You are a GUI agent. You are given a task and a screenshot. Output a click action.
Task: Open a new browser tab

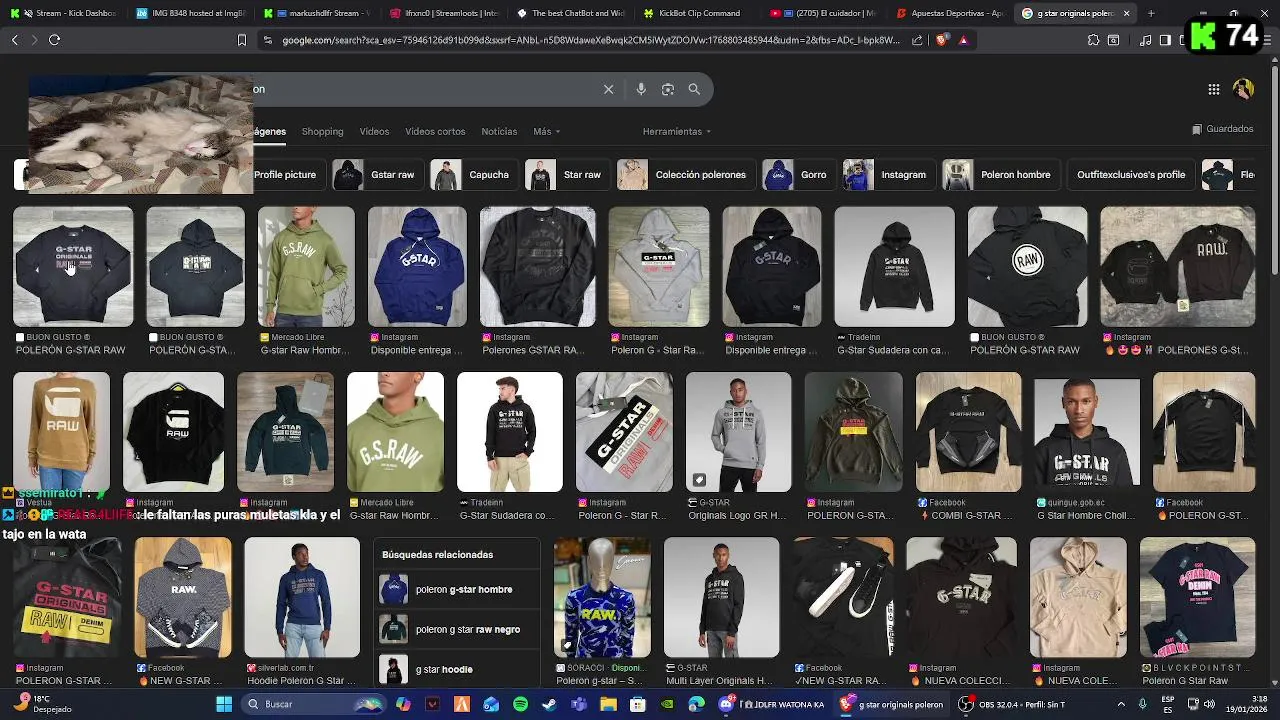point(1151,13)
